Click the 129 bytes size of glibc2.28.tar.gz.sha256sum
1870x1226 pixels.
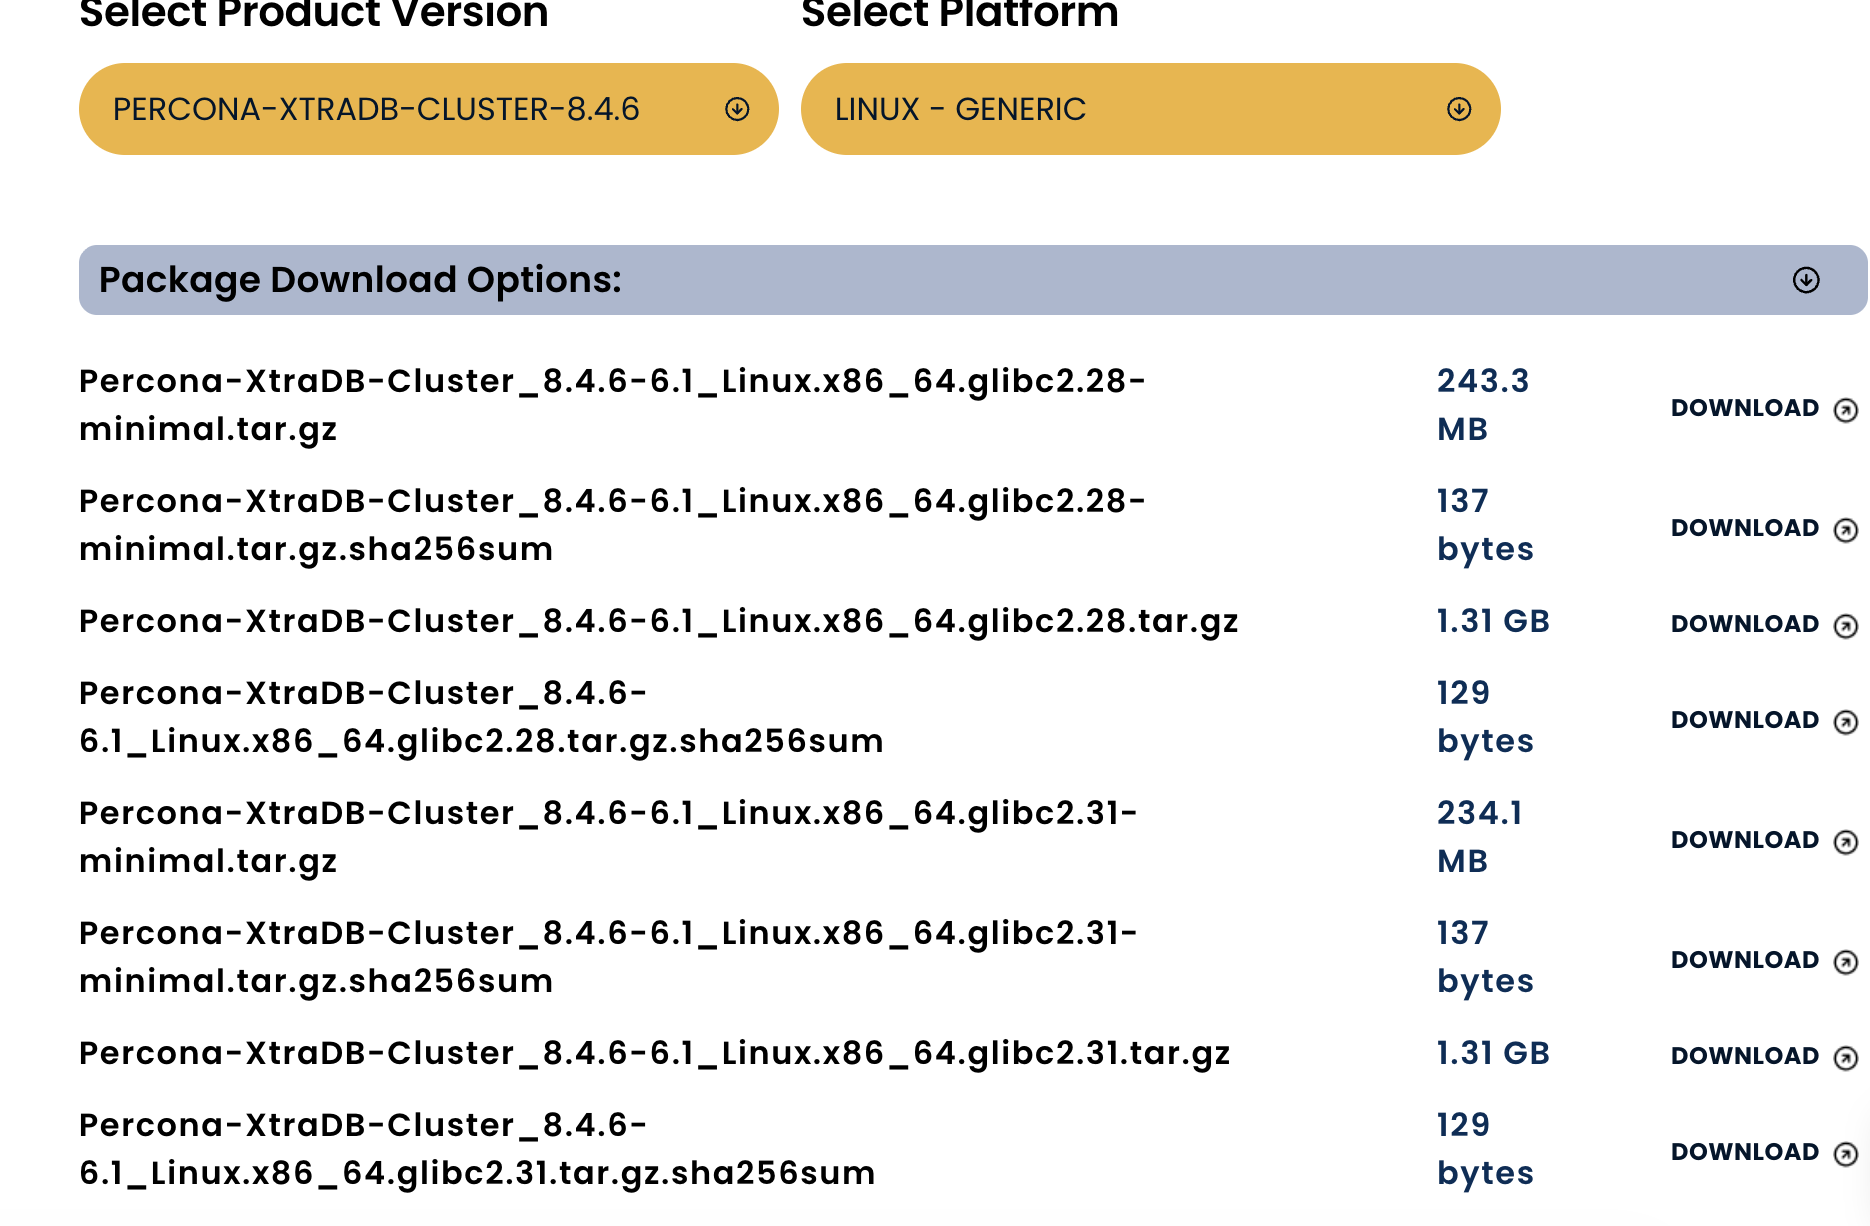[1485, 717]
